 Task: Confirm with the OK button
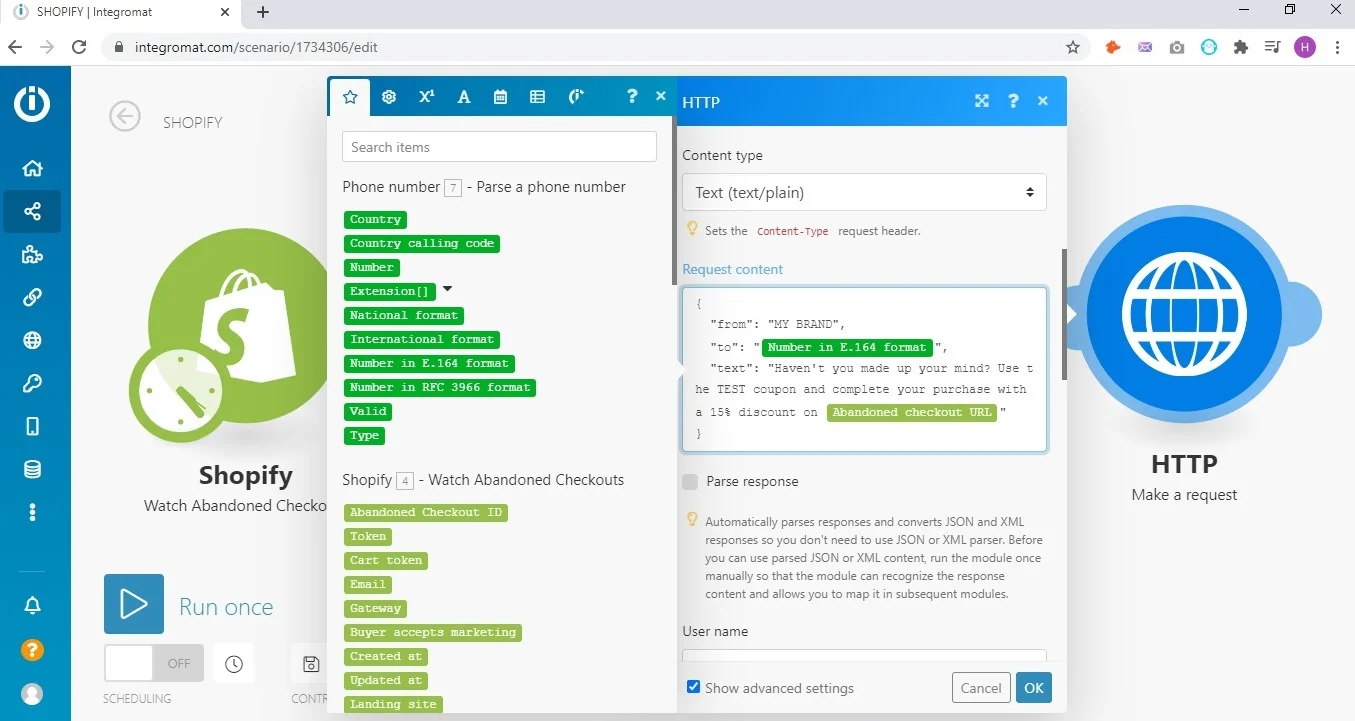(x=1034, y=687)
